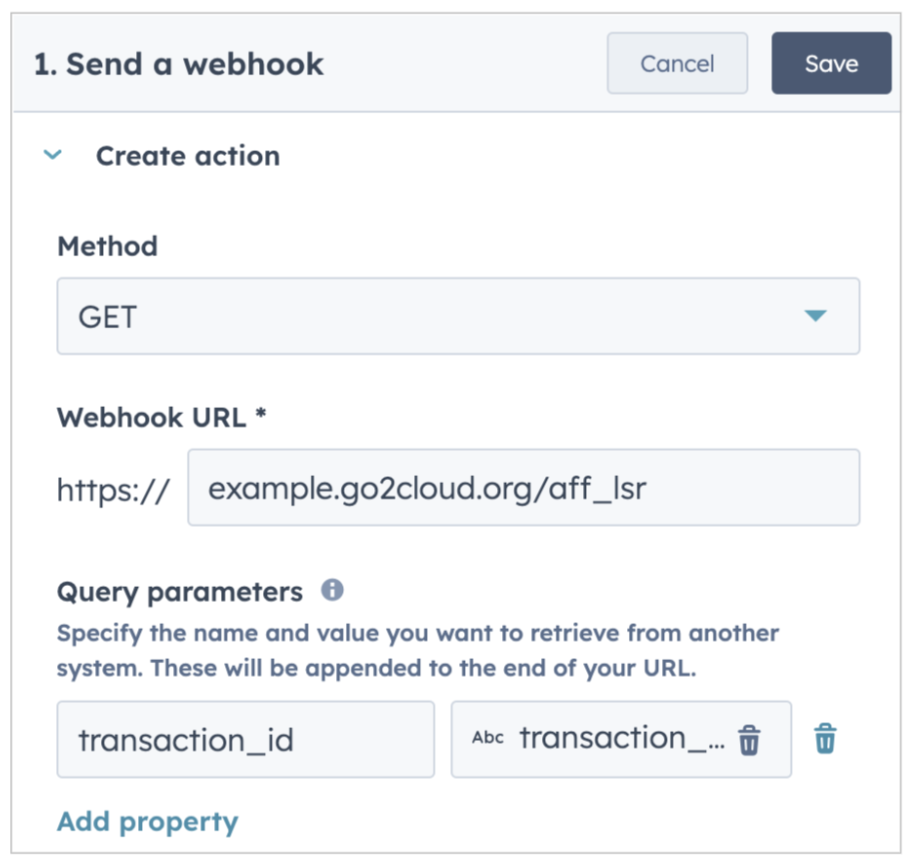Click the Cancel button
This screenshot has width=910, height=864.
click(677, 63)
